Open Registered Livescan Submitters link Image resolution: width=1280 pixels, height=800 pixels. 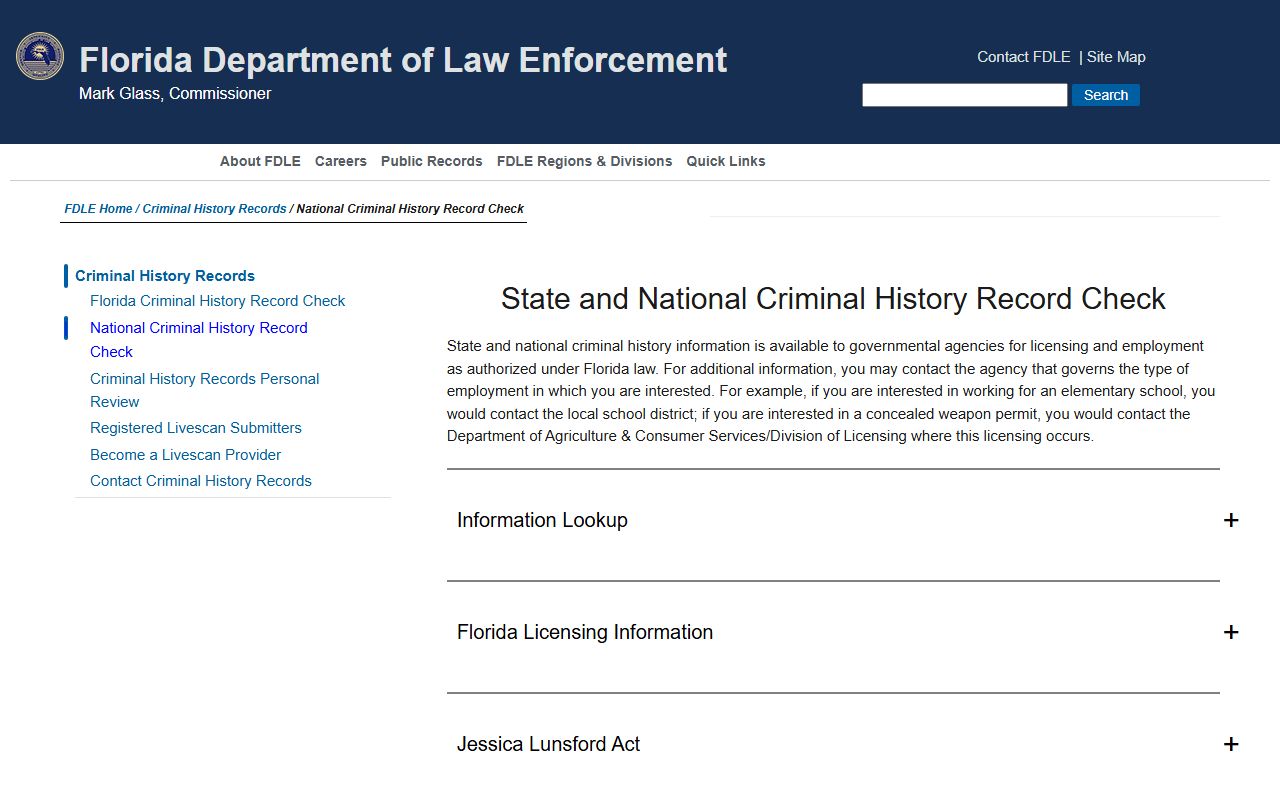pyautogui.click(x=196, y=428)
